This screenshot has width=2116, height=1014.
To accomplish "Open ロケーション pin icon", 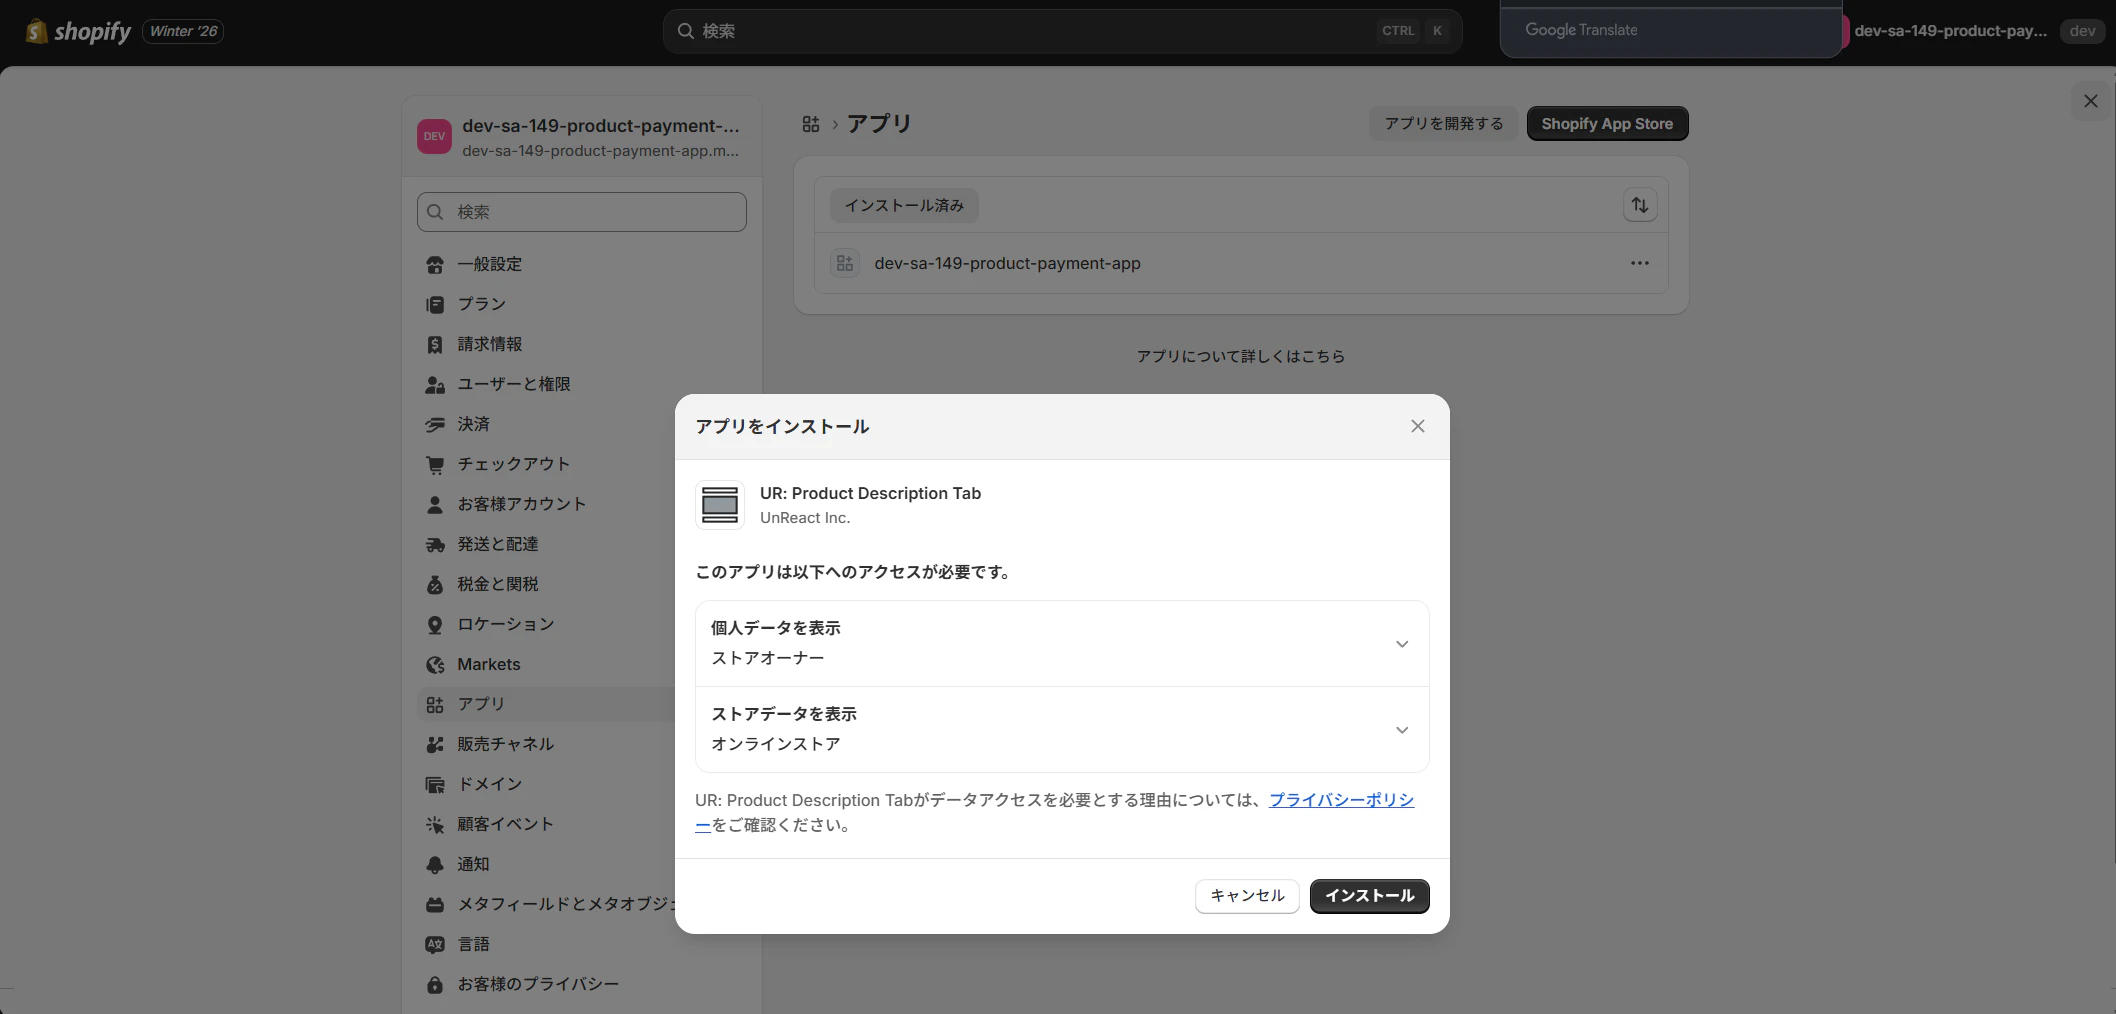I will pyautogui.click(x=435, y=625).
